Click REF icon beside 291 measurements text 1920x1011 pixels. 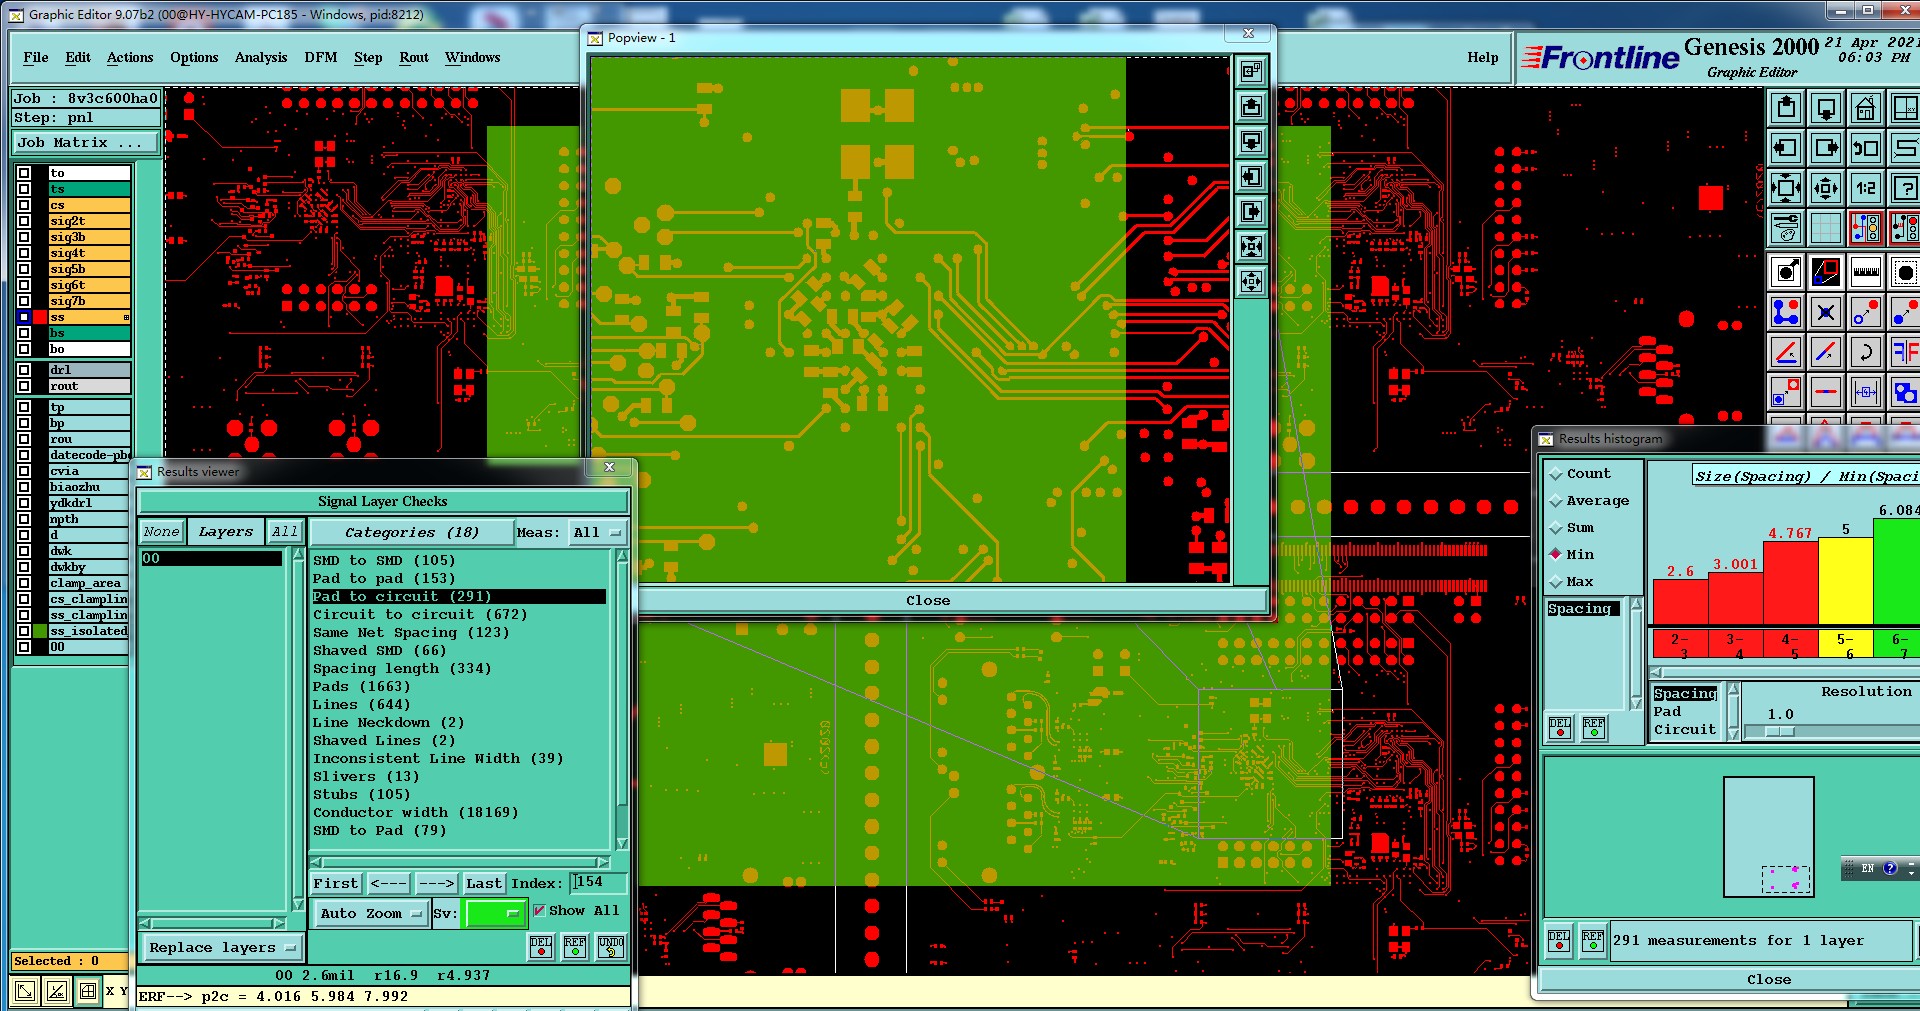coord(1593,941)
